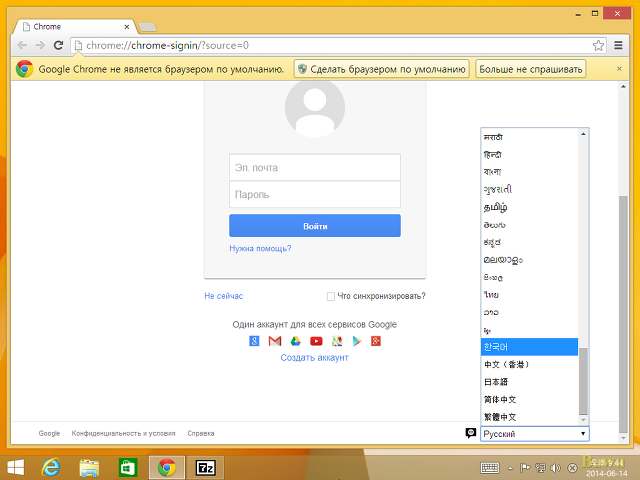Choose 繁體中文 in the language list
Screen dimensions: 640x480
pos(529,417)
